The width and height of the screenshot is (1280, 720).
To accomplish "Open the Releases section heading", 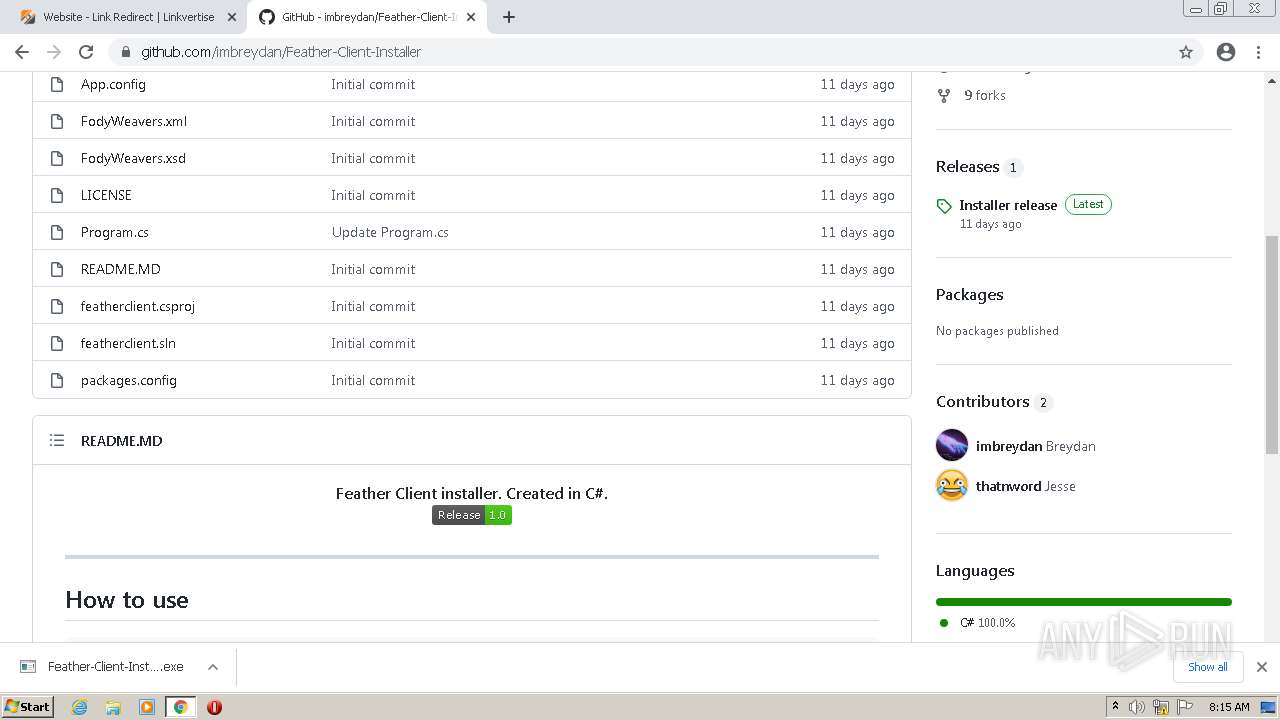I will pos(968,167).
